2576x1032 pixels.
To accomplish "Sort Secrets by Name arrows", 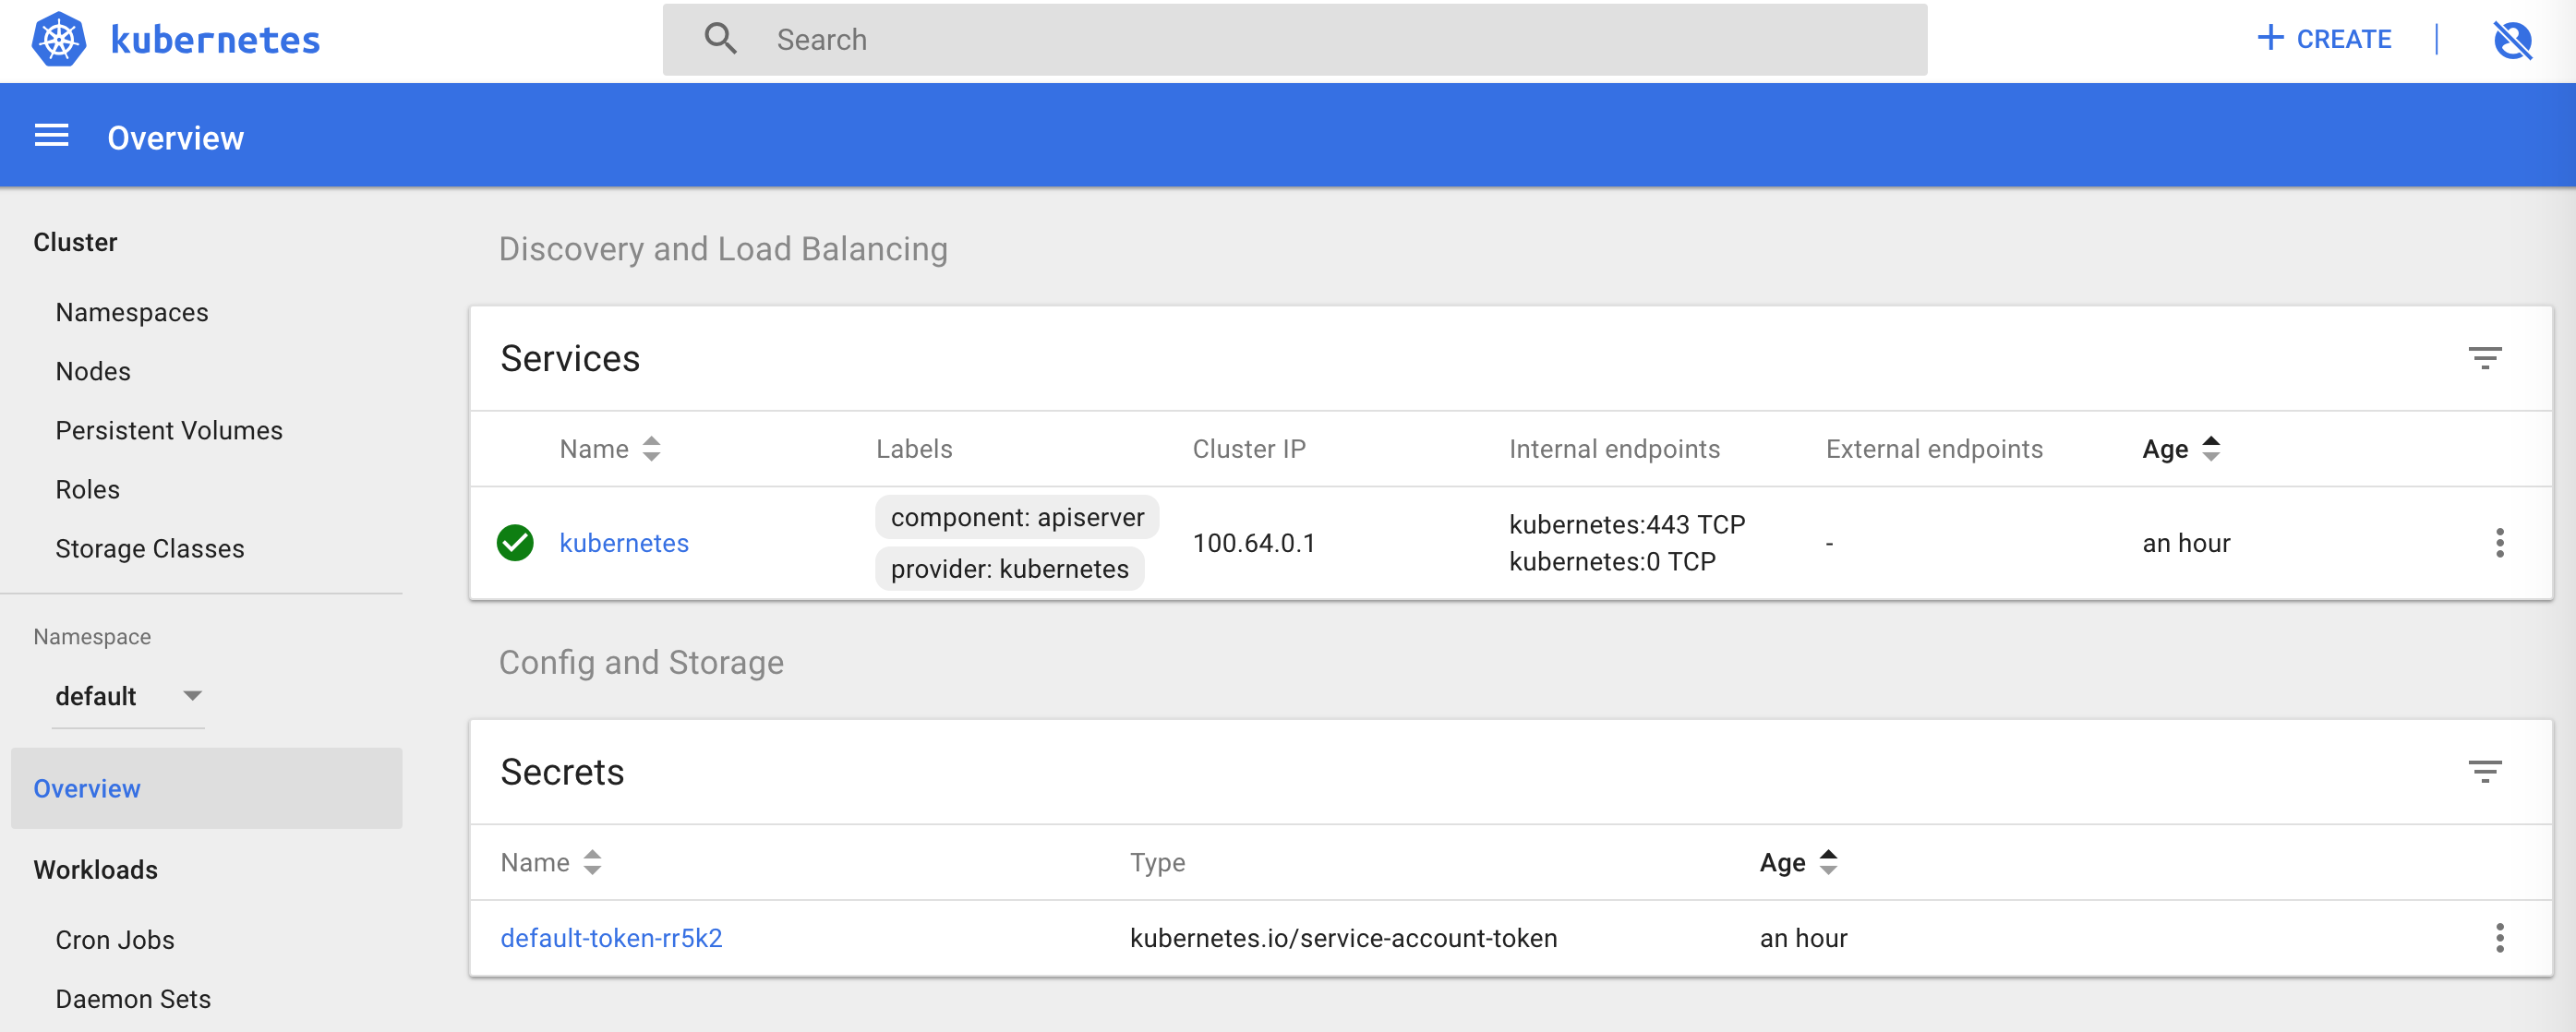I will 592,862.
